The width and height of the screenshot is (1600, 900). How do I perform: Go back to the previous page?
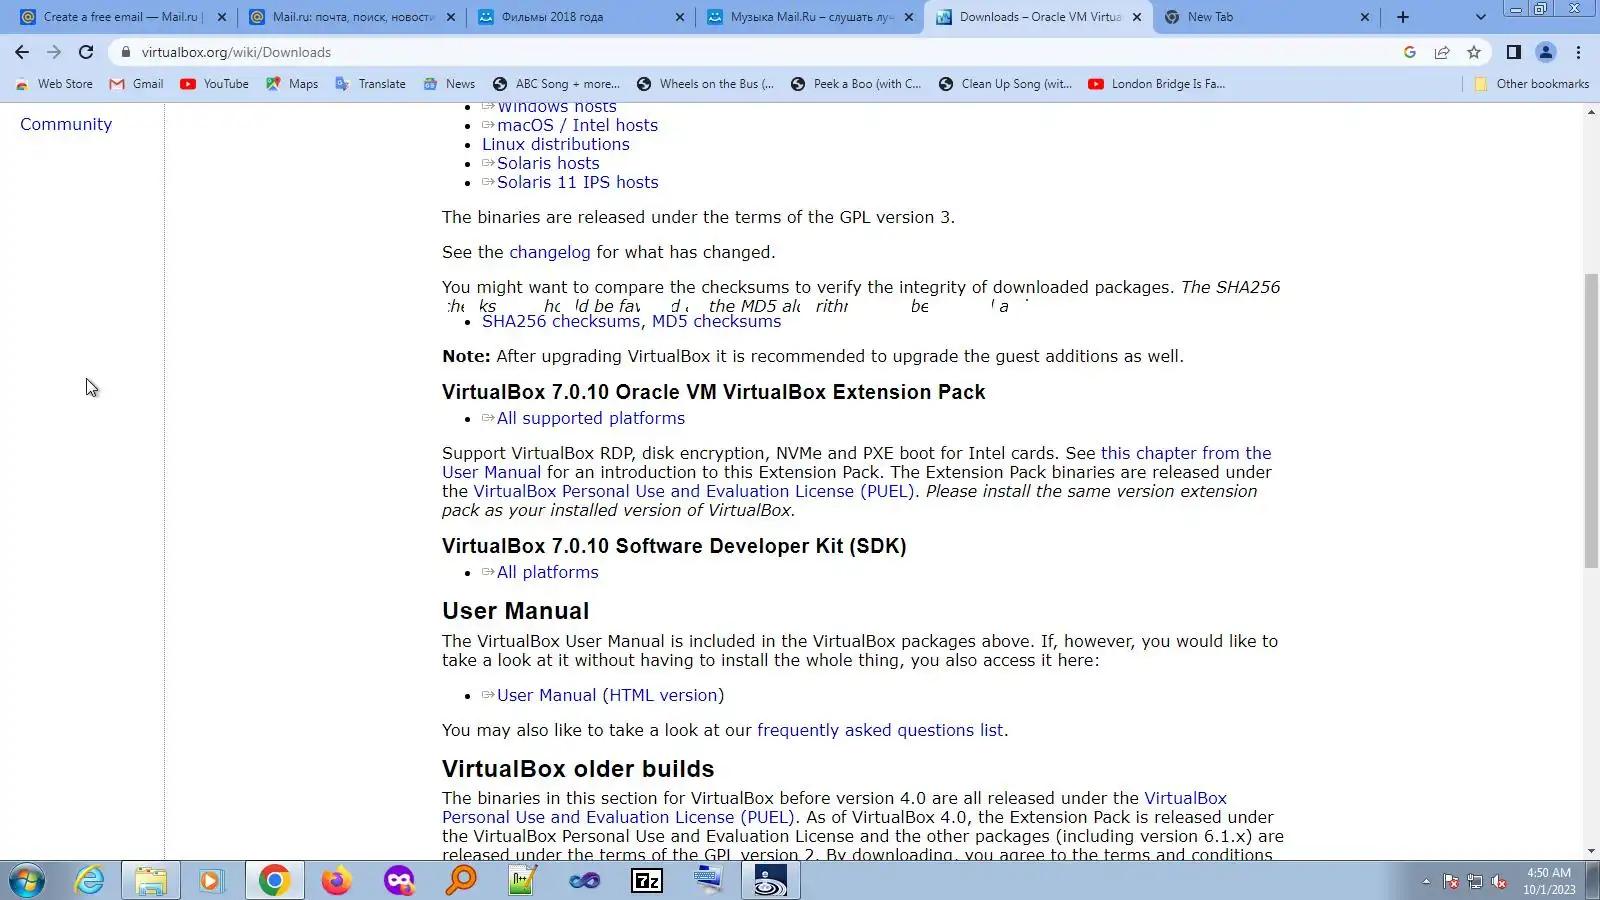(x=22, y=52)
